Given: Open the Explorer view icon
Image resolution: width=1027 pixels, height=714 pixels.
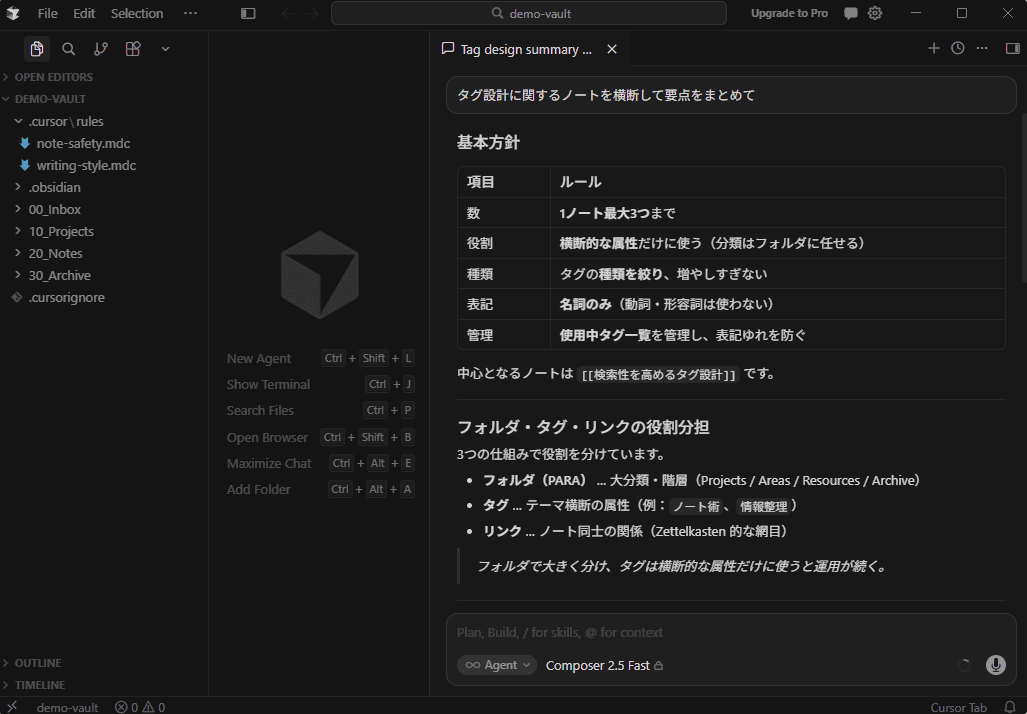Looking at the screenshot, I should (37, 49).
